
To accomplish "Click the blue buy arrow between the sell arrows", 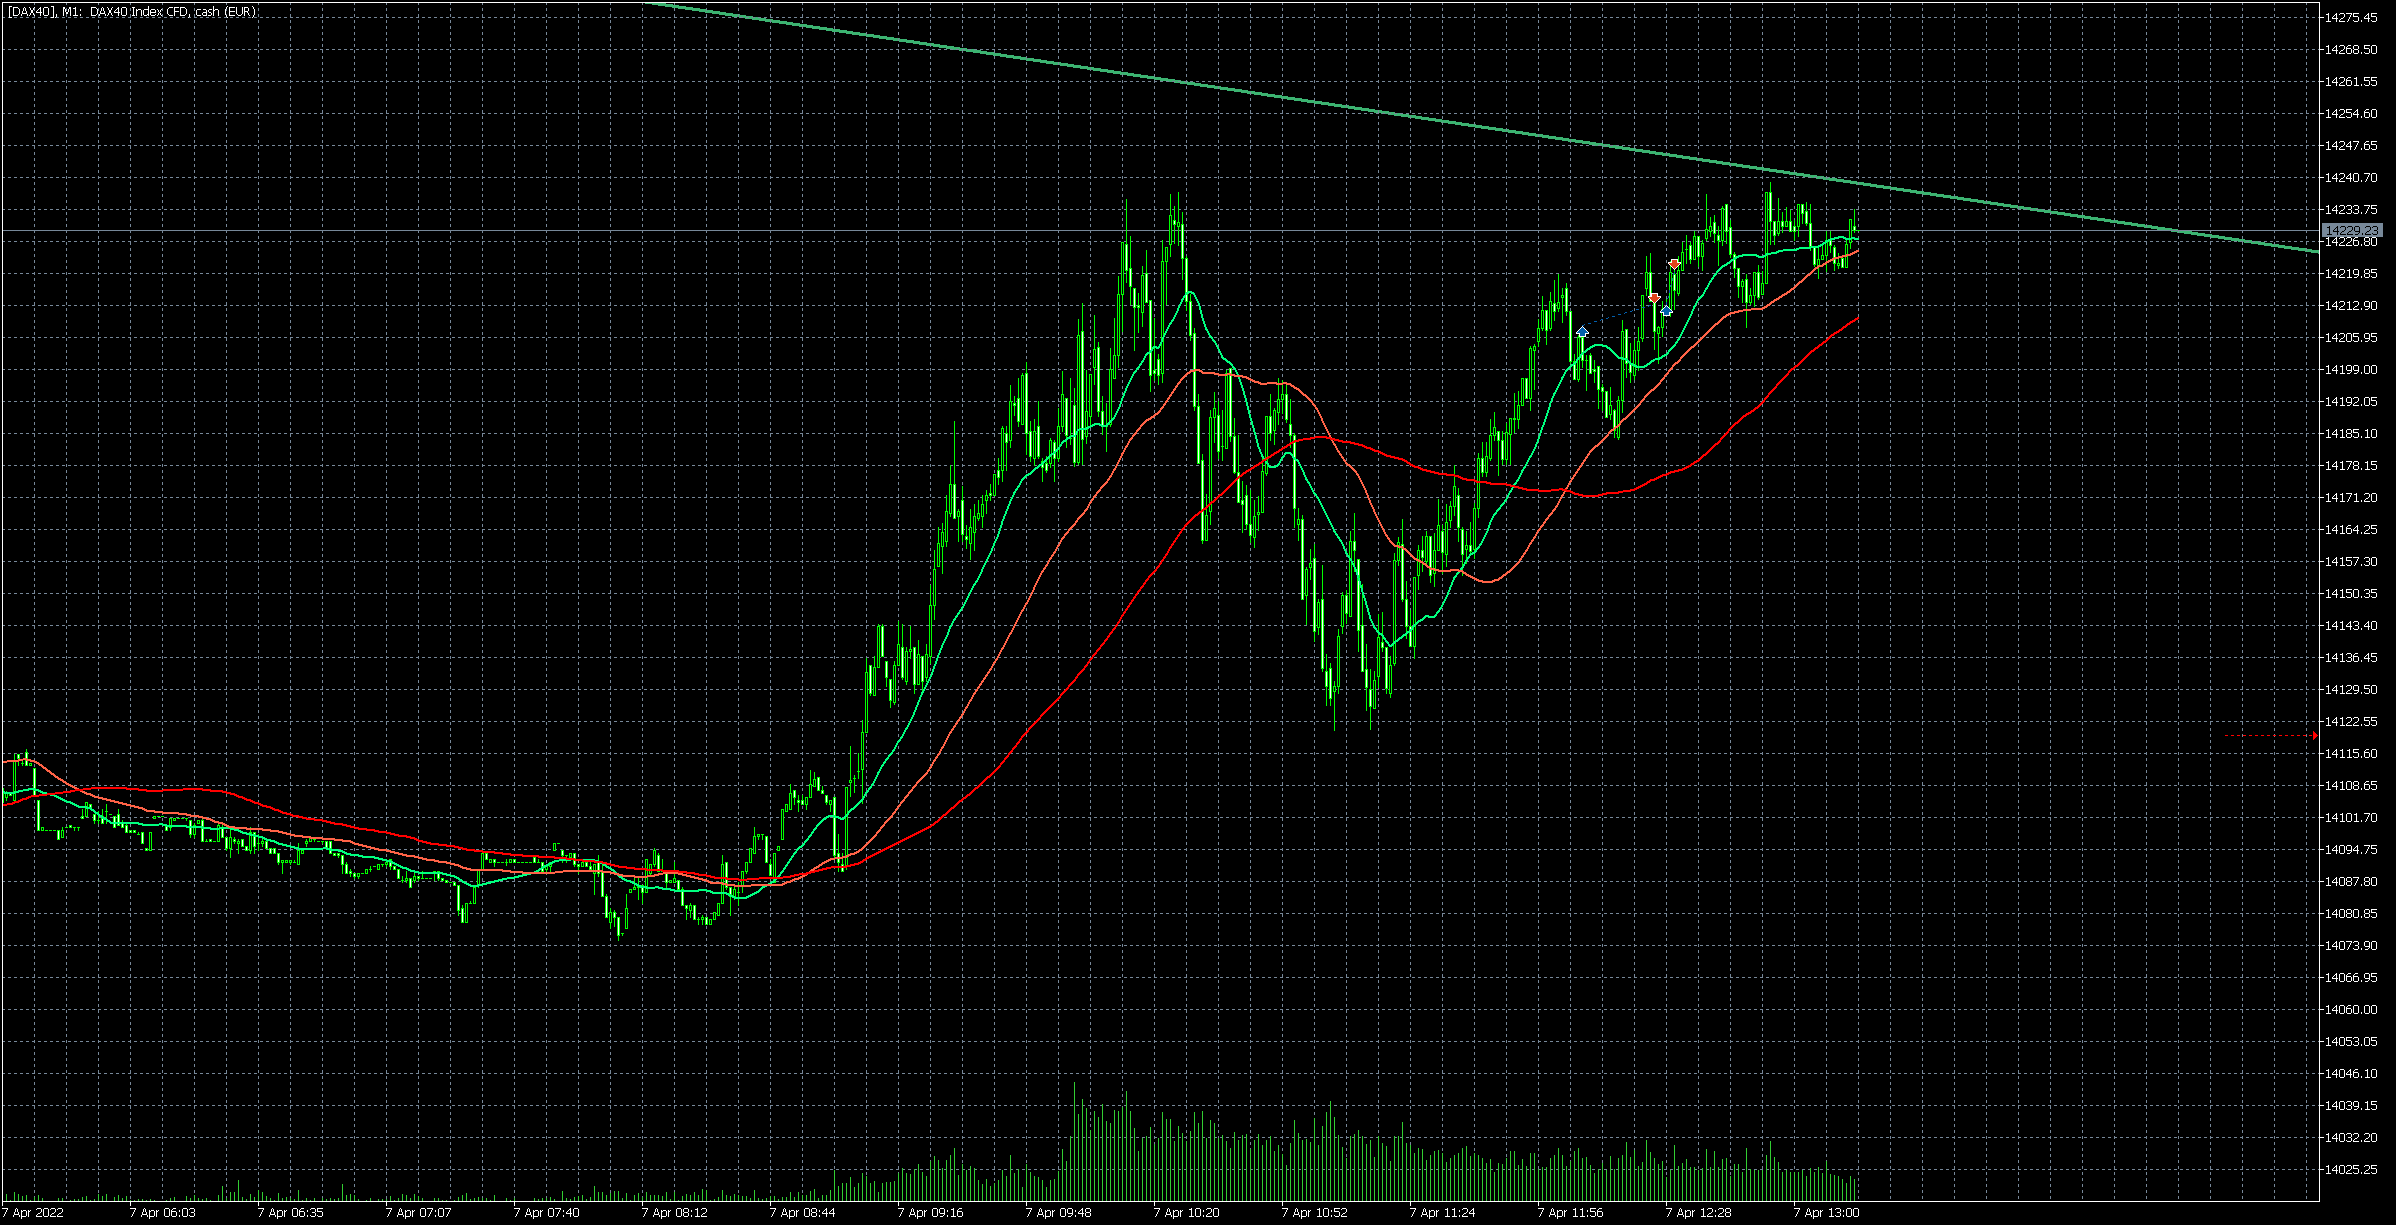I will click(1666, 311).
